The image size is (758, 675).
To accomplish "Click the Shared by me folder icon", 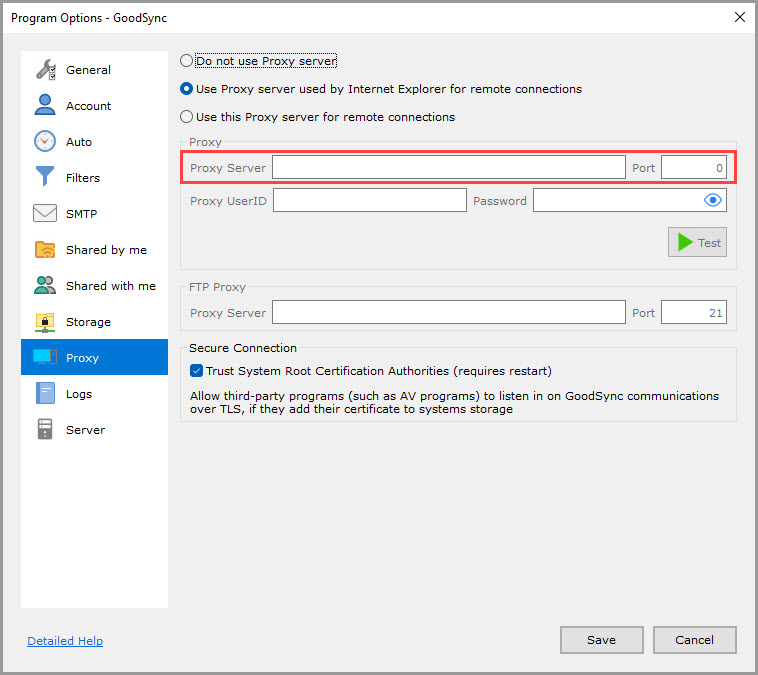I will coord(45,250).
